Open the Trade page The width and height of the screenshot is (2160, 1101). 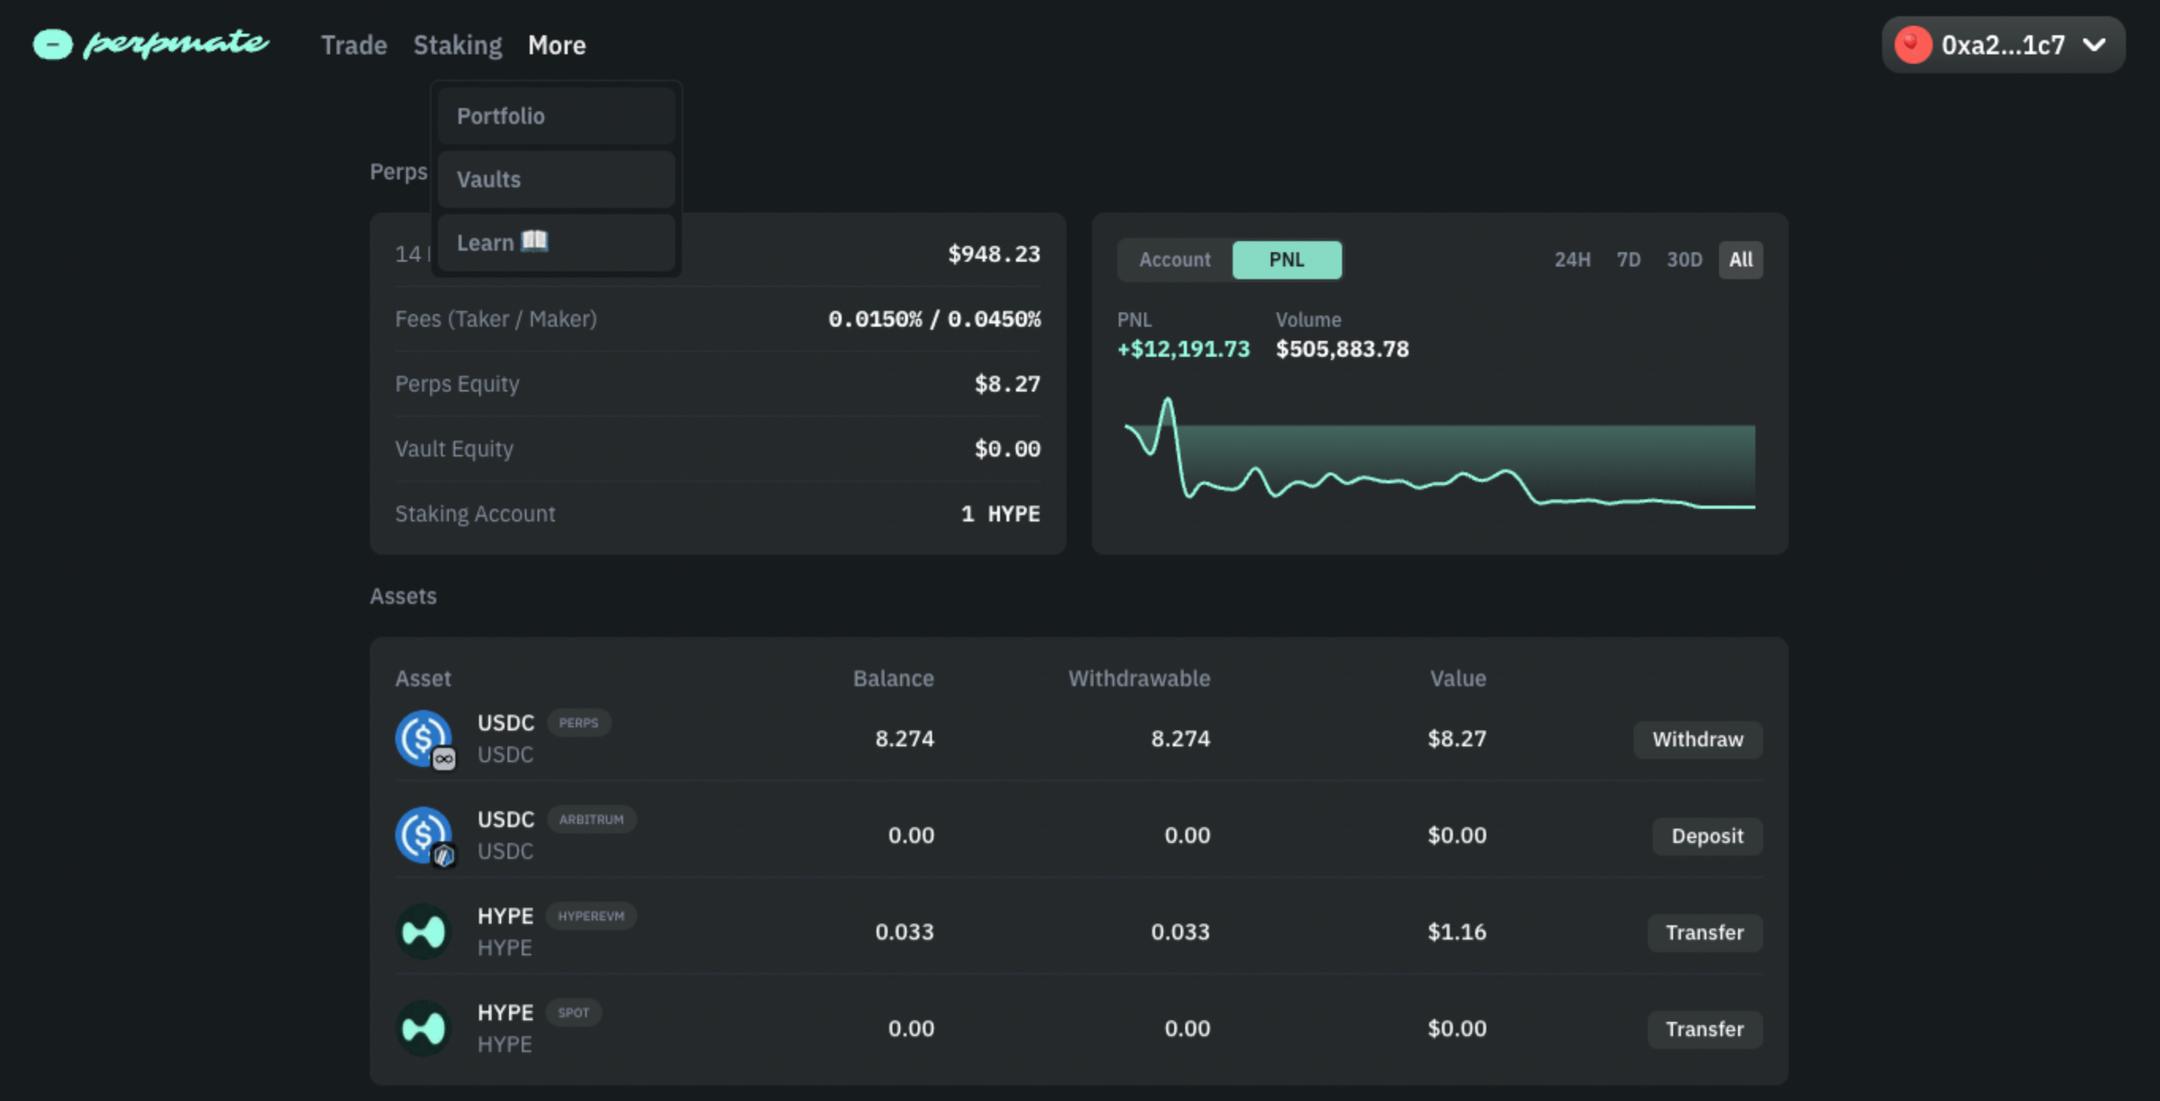coord(354,45)
